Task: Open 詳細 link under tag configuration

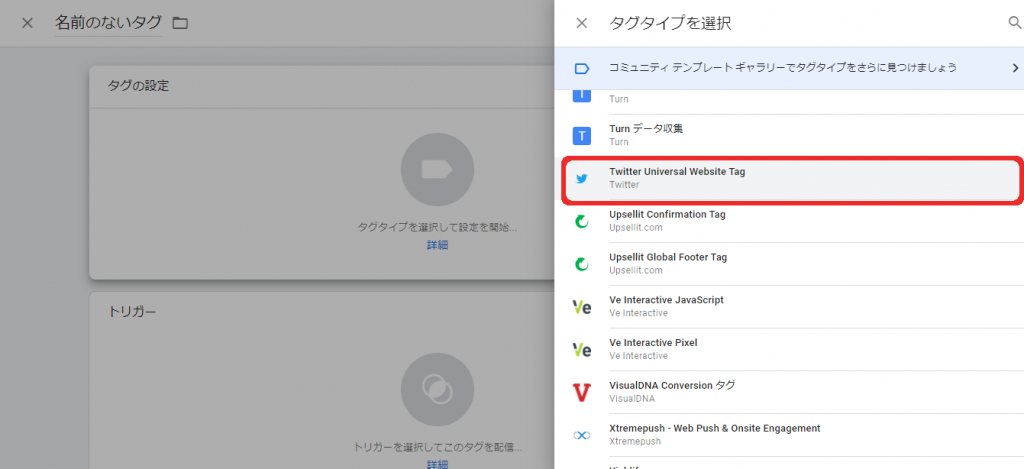Action: point(437,246)
